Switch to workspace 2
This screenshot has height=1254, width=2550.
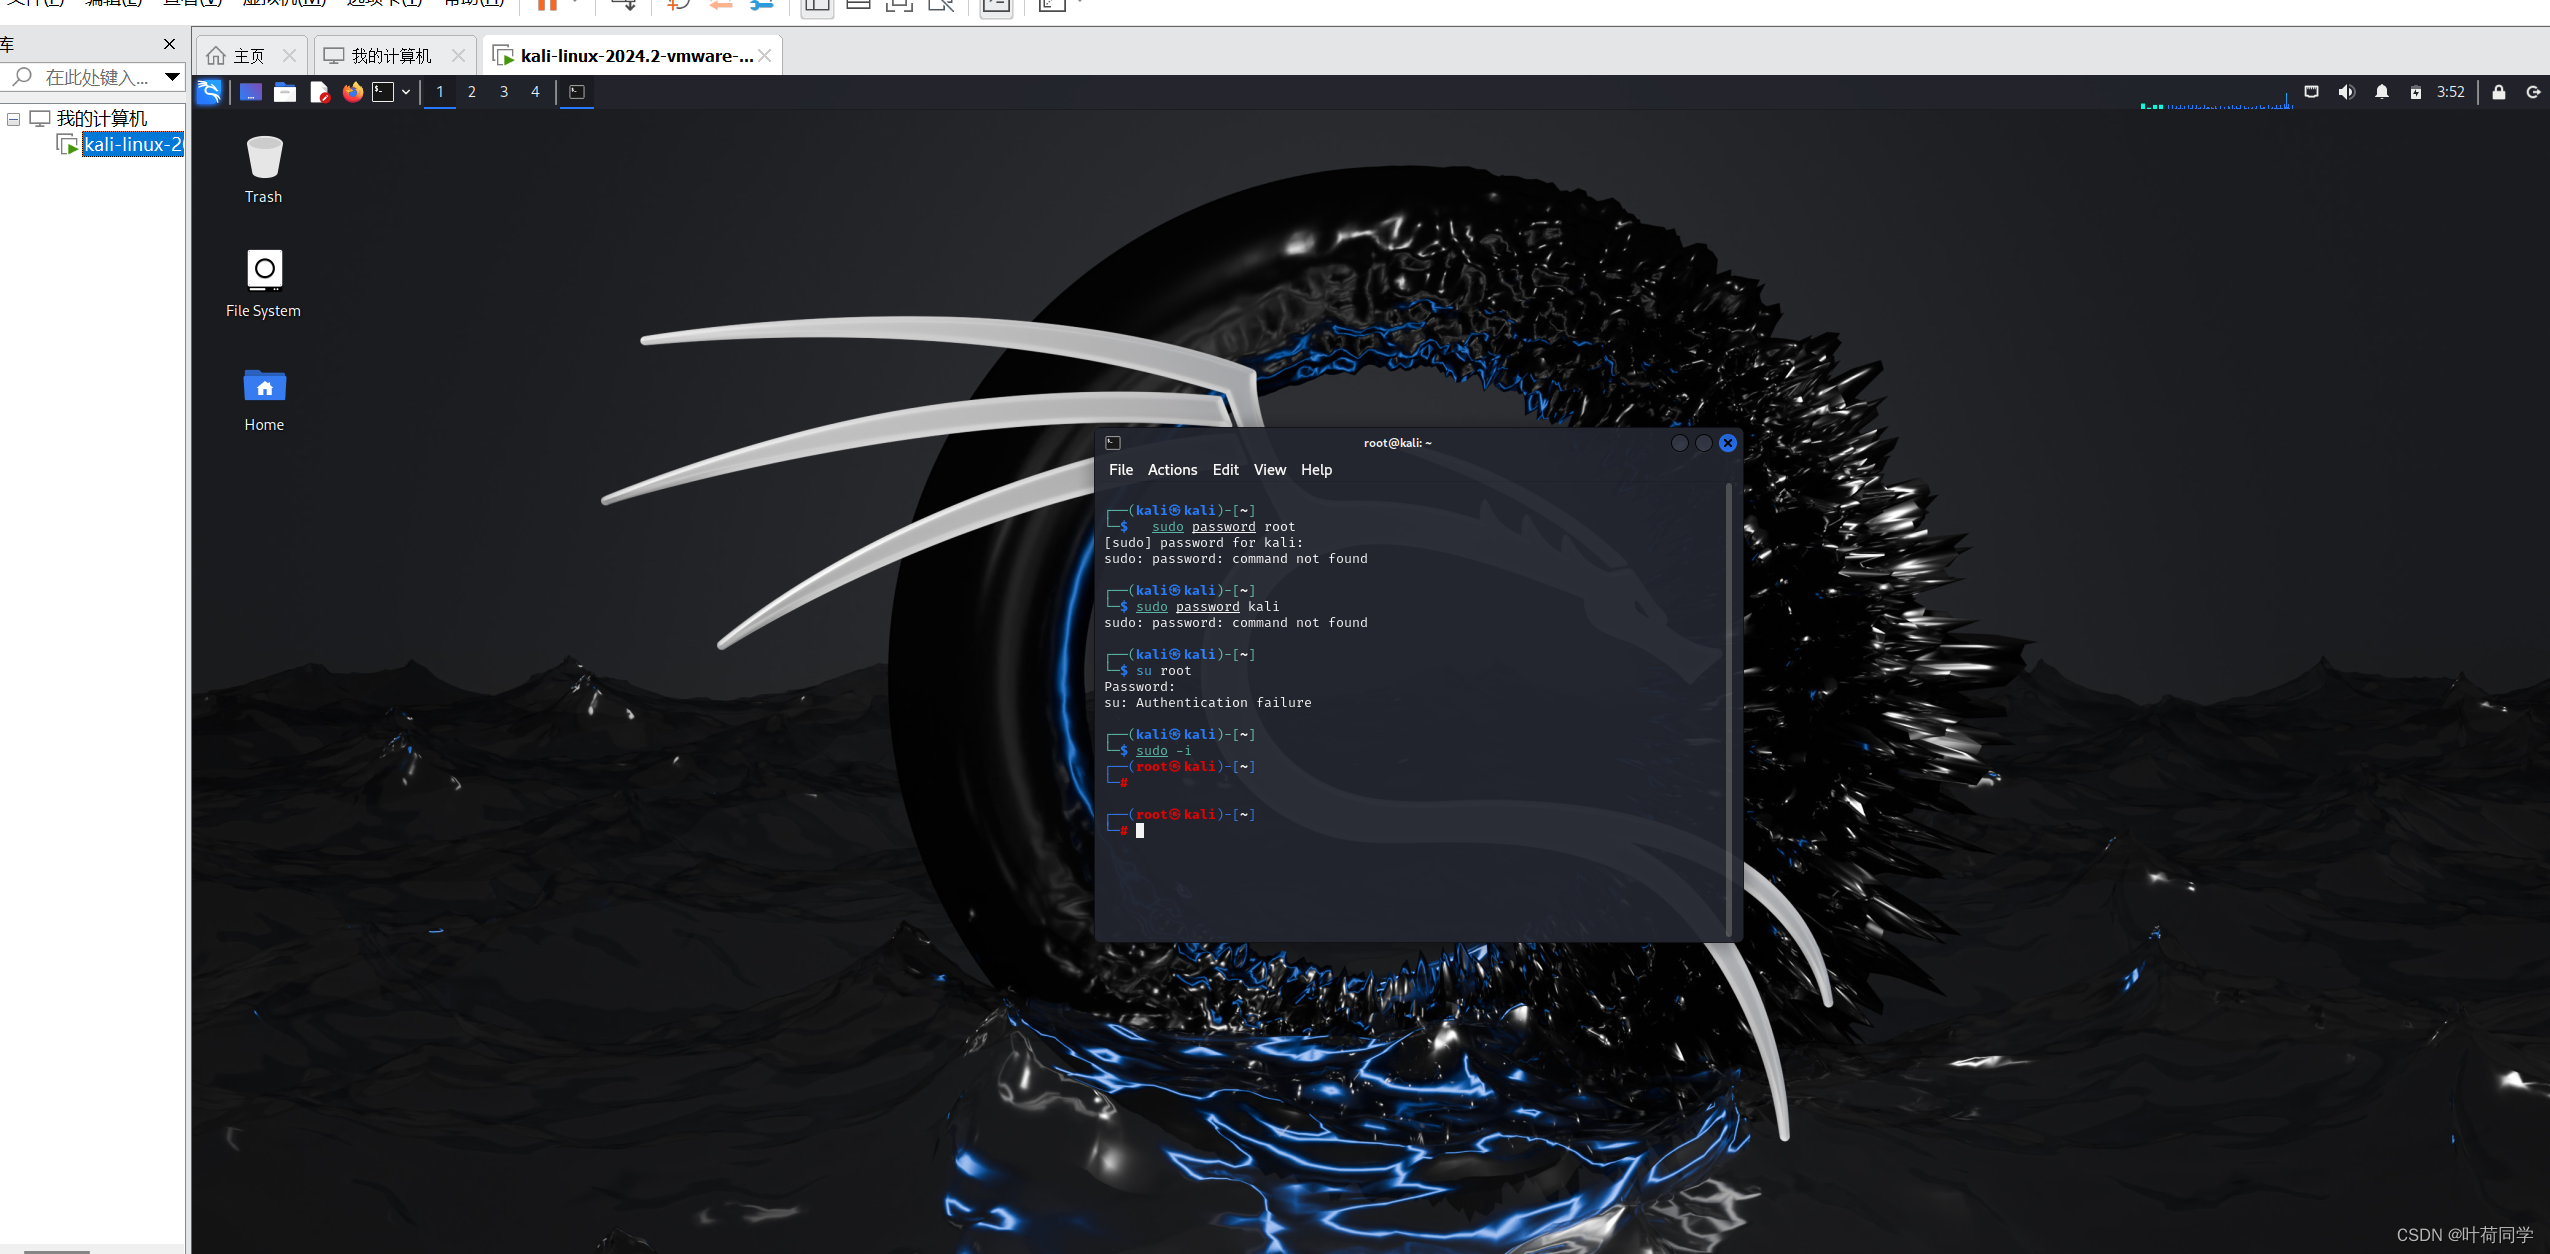472,92
